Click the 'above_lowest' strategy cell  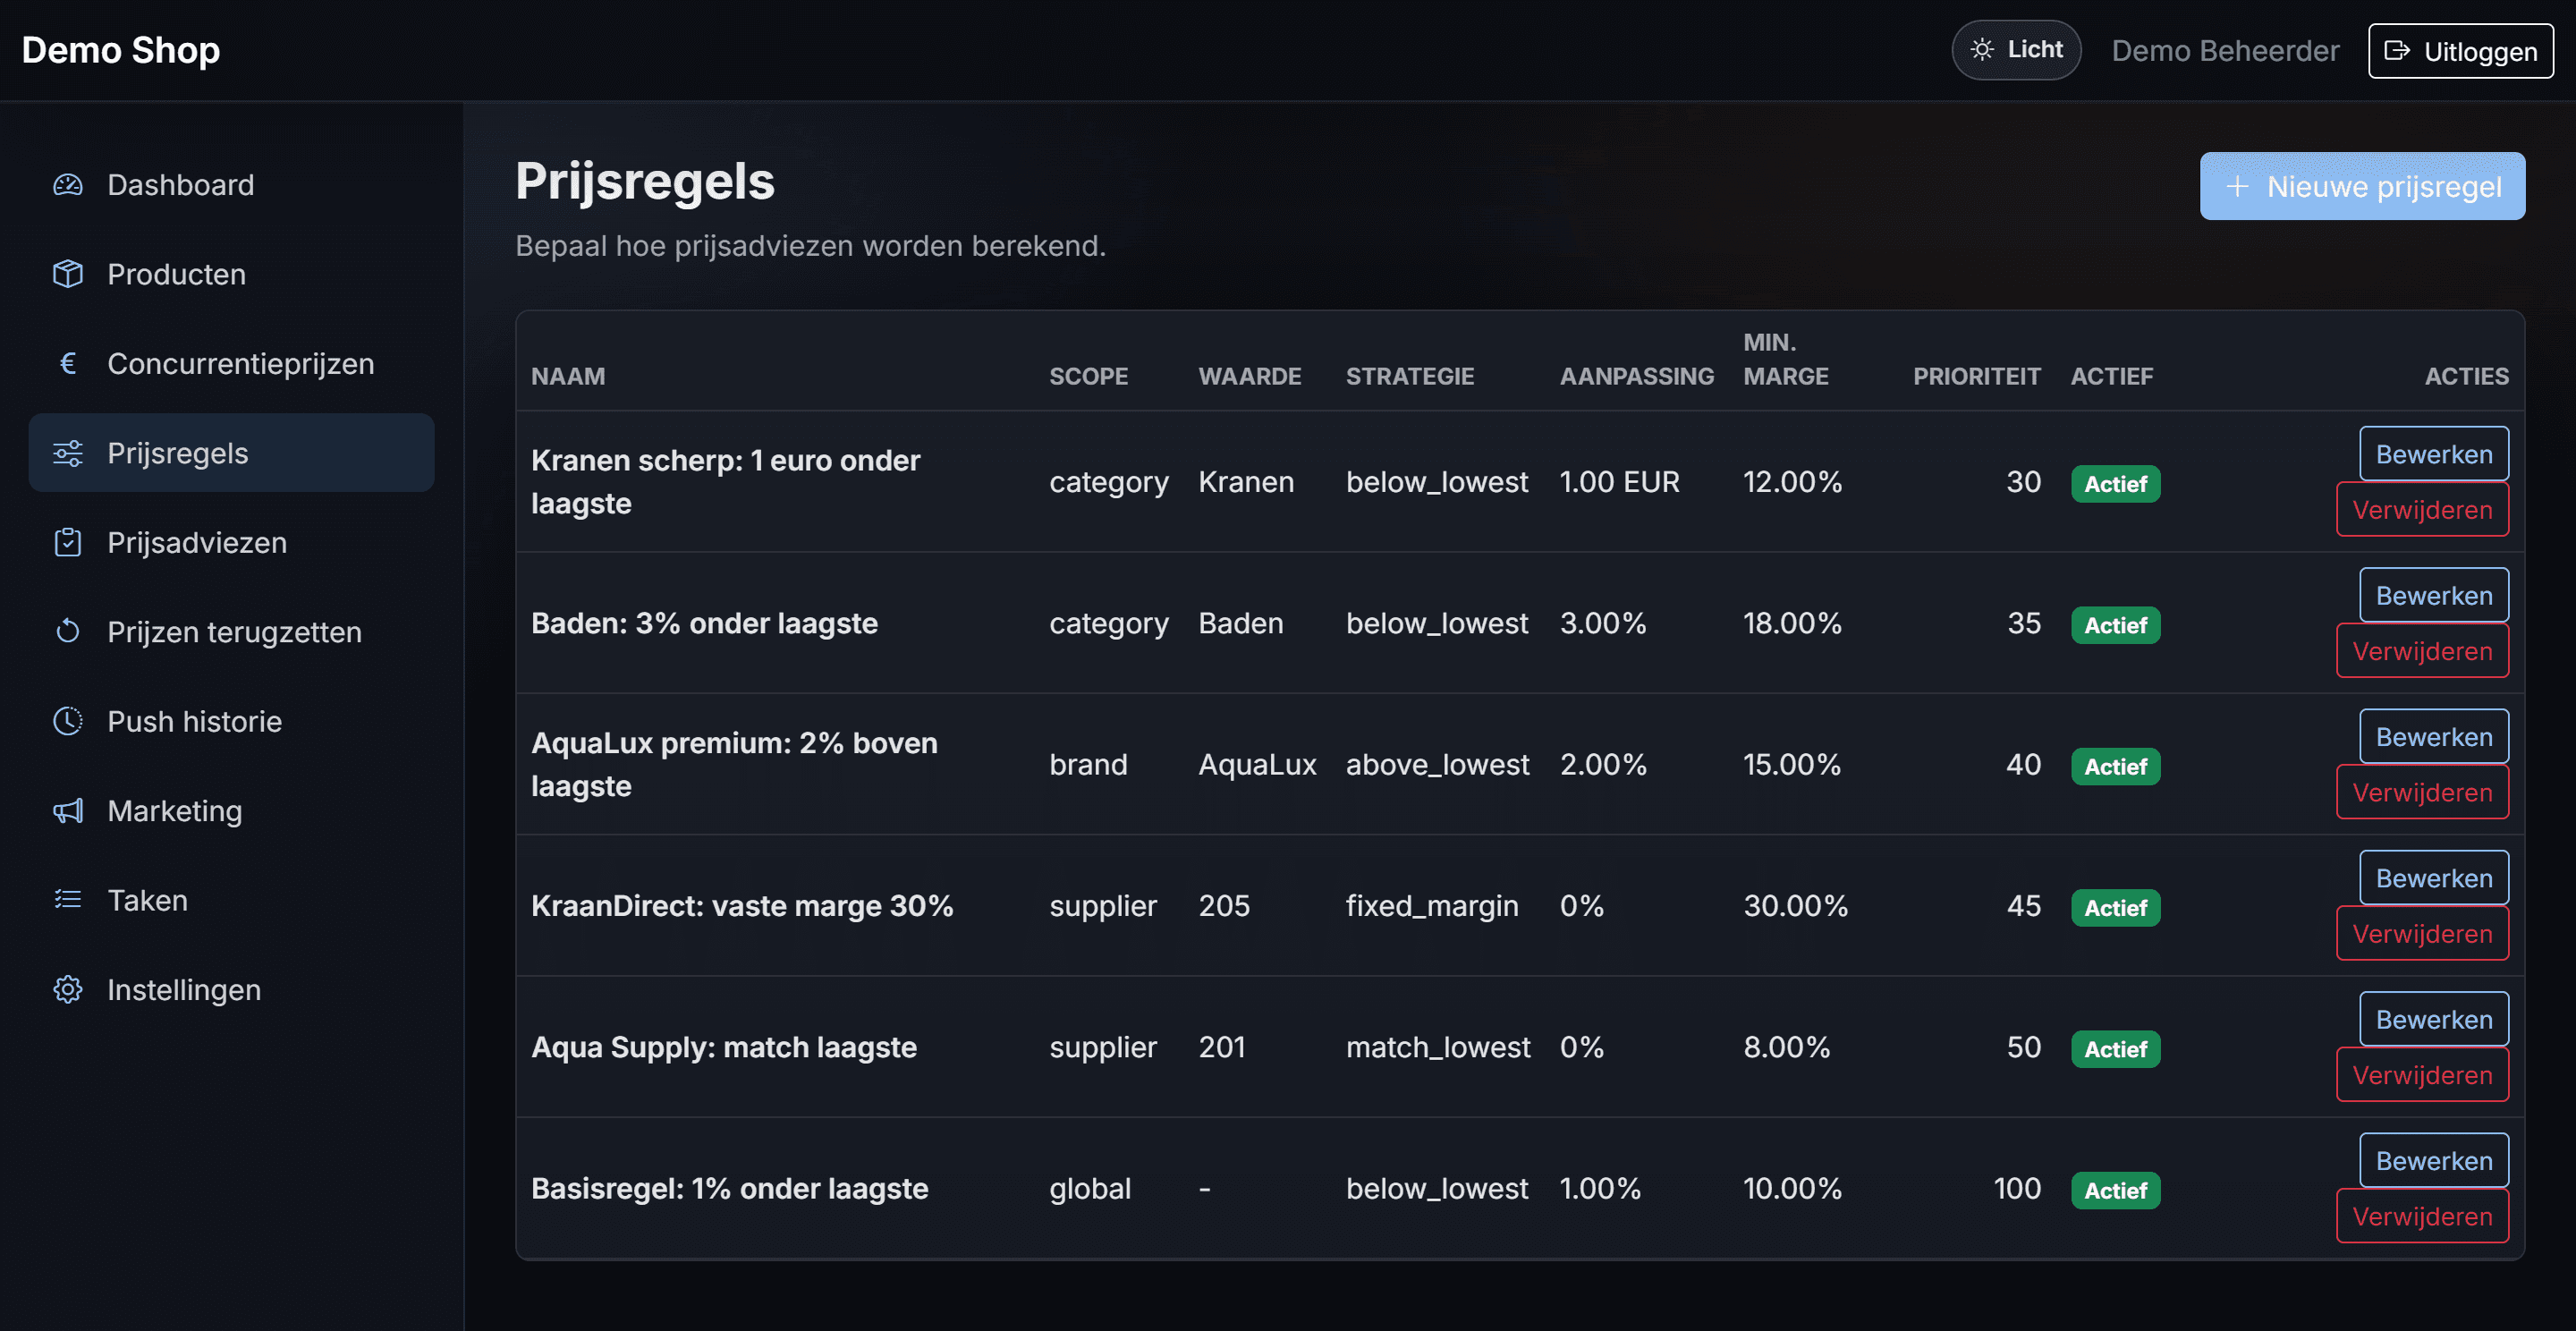pyautogui.click(x=1437, y=765)
